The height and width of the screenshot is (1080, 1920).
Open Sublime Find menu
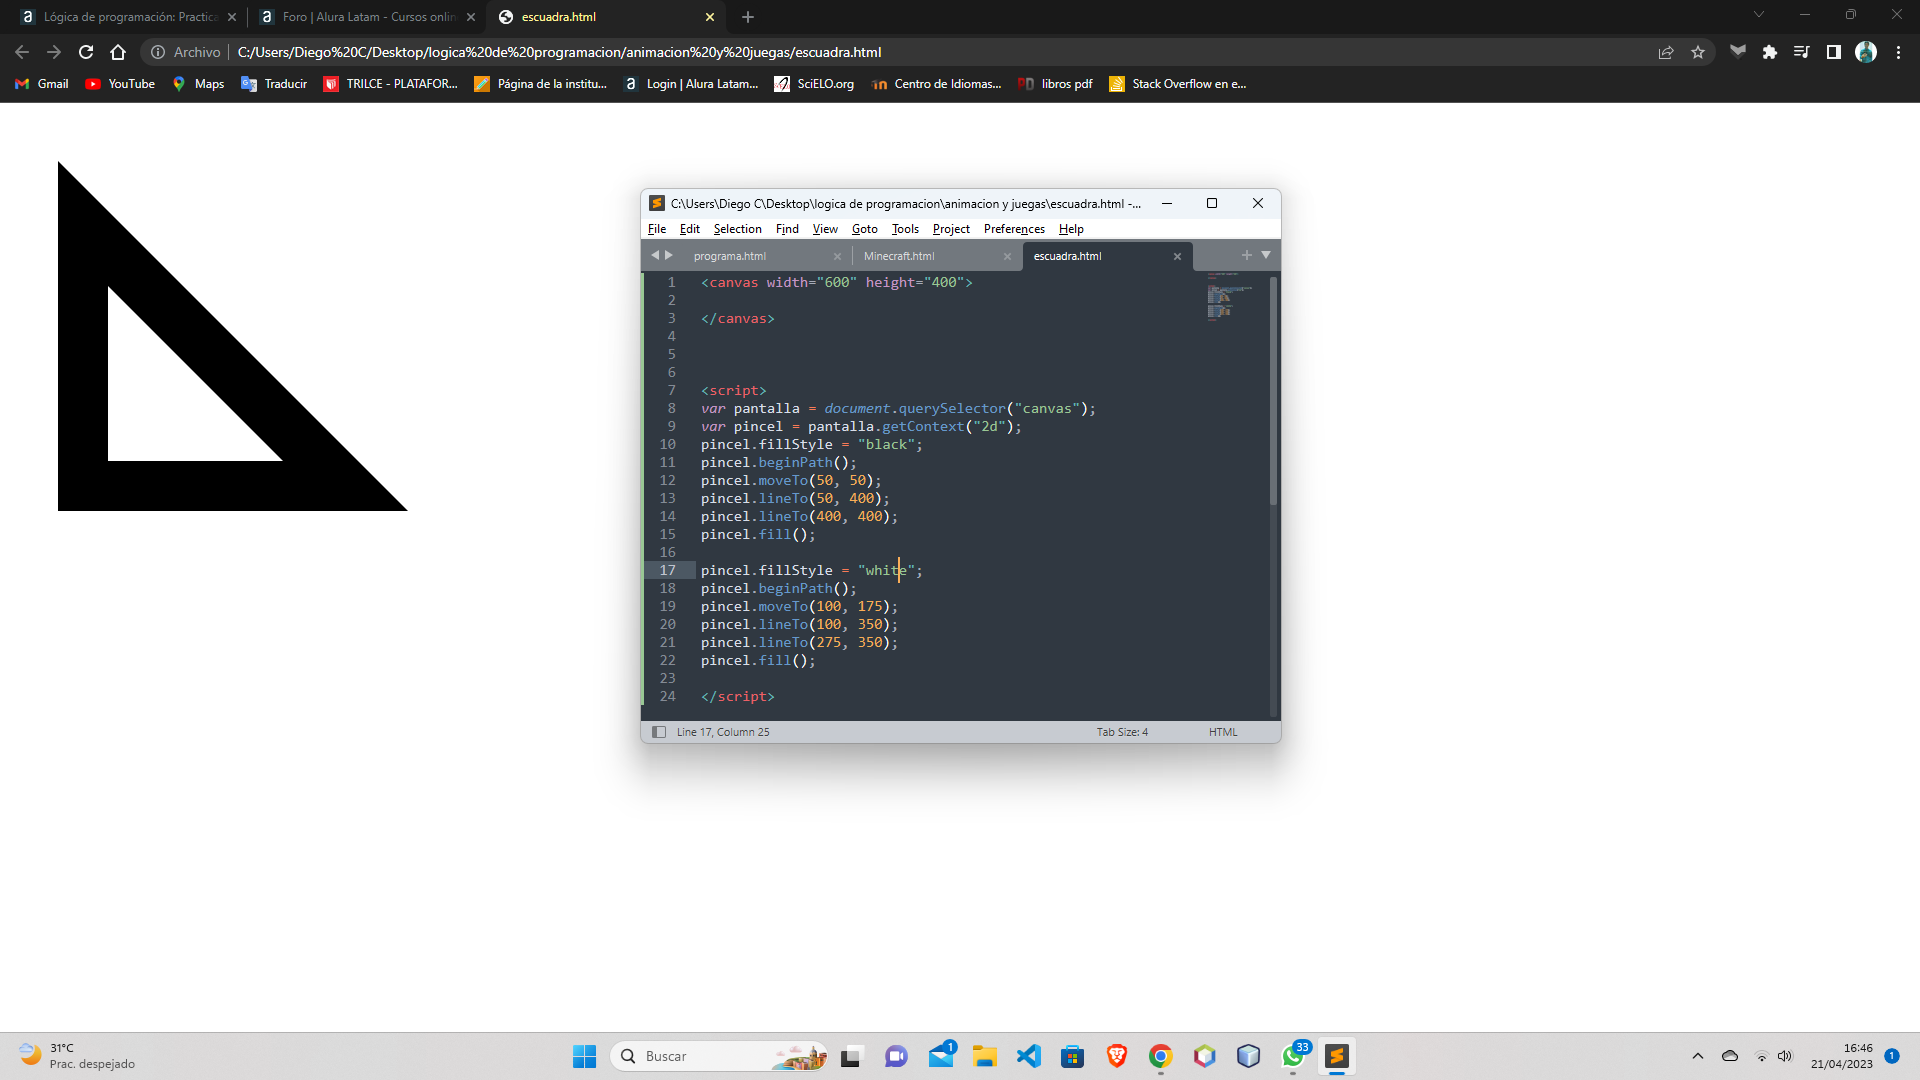(x=787, y=229)
